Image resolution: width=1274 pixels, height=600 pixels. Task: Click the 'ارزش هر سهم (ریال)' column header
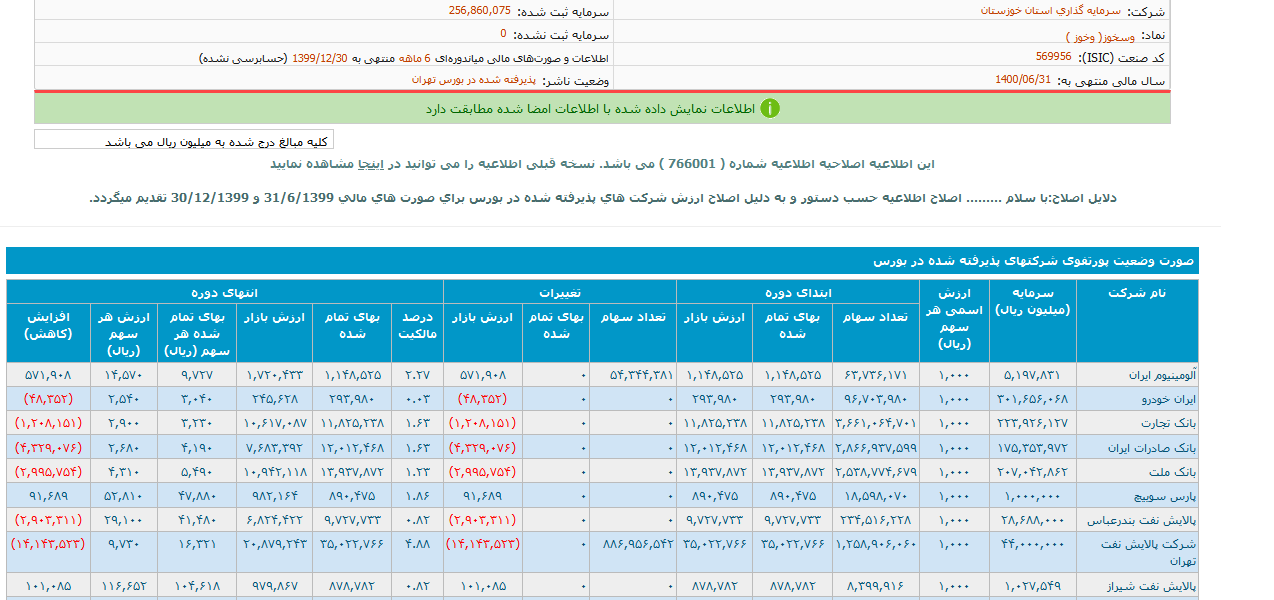(x=123, y=334)
